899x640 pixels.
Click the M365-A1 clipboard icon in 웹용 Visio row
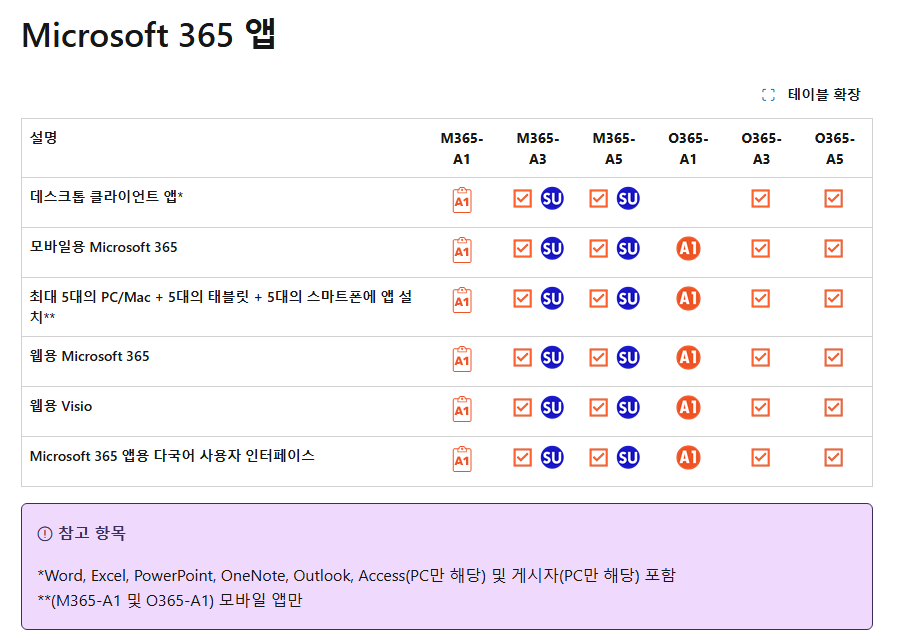tap(462, 409)
